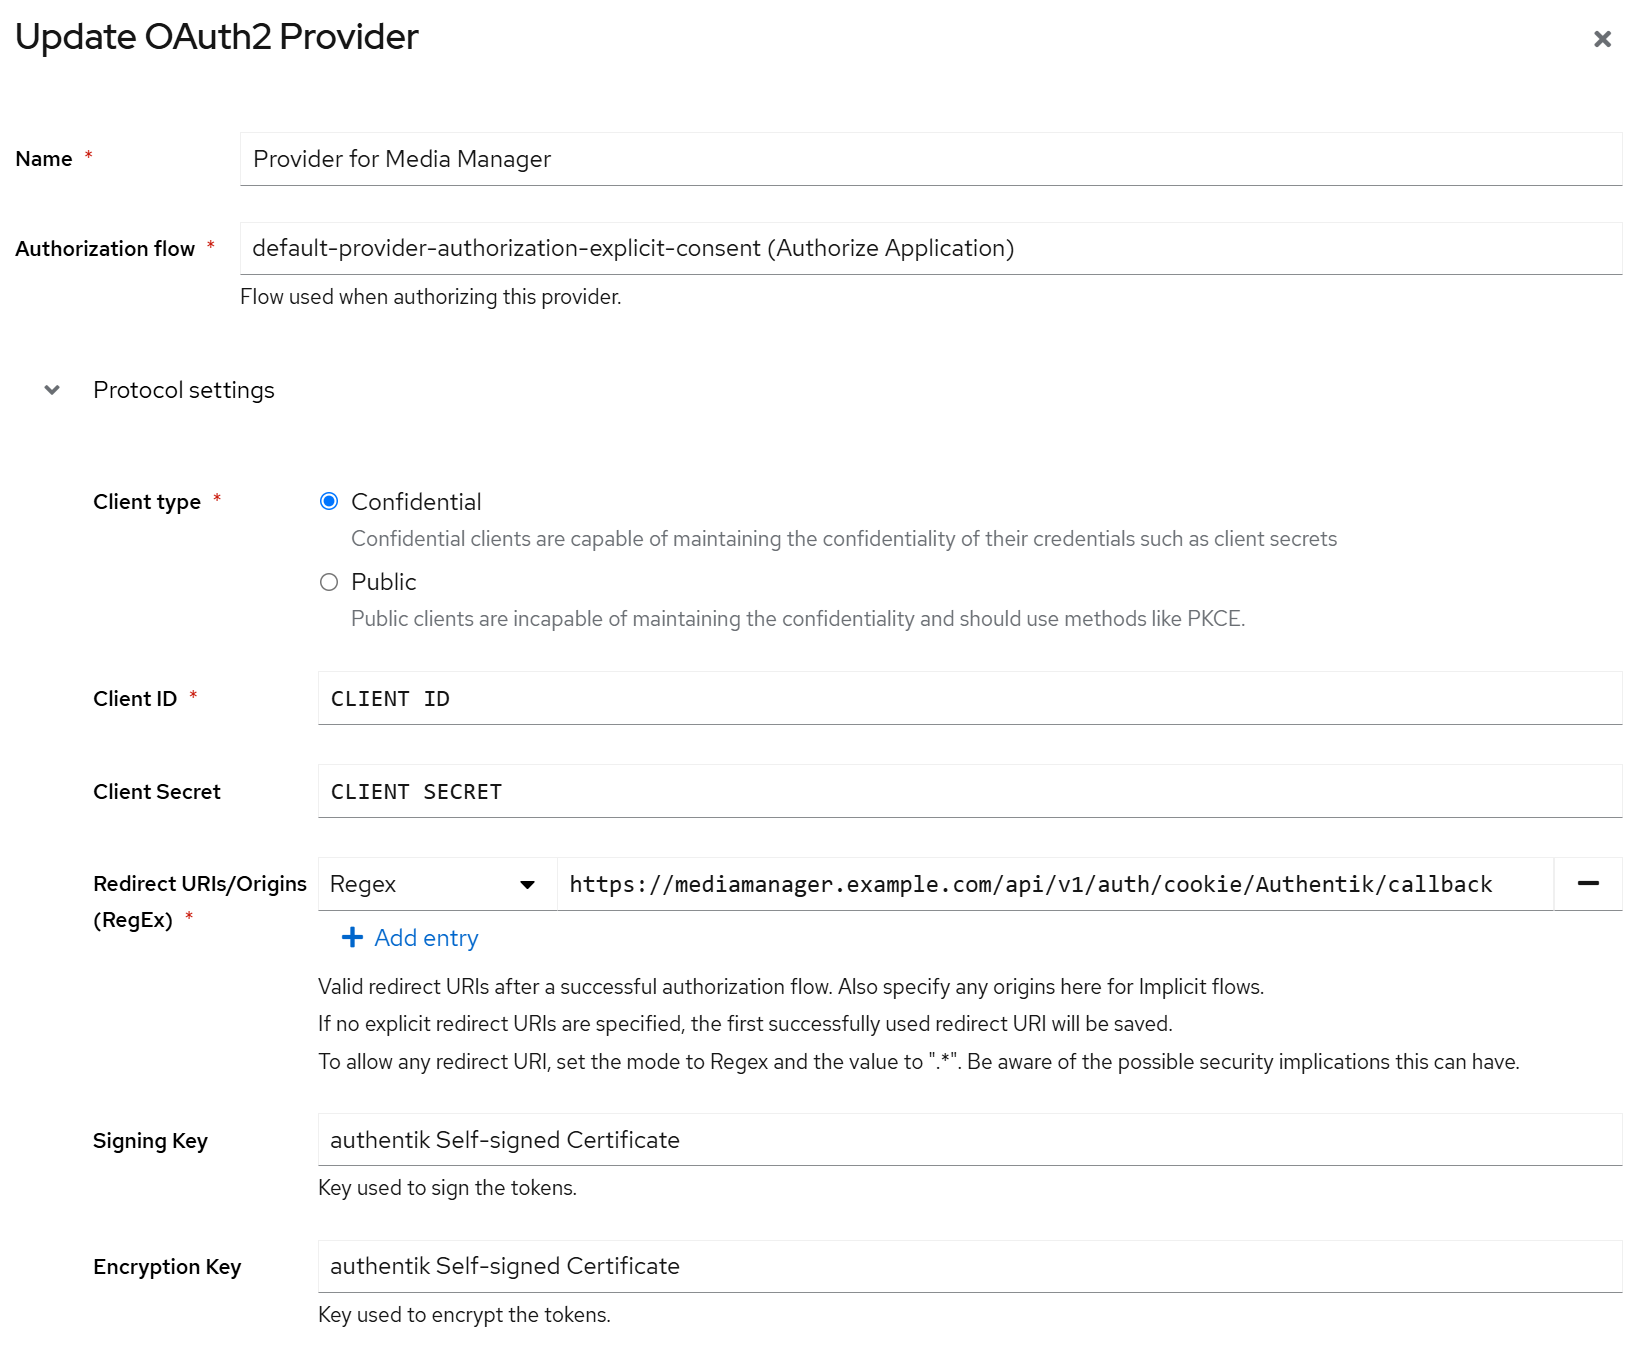Click the redirect URI callback text field
This screenshot has height=1363, width=1647.
click(1054, 884)
